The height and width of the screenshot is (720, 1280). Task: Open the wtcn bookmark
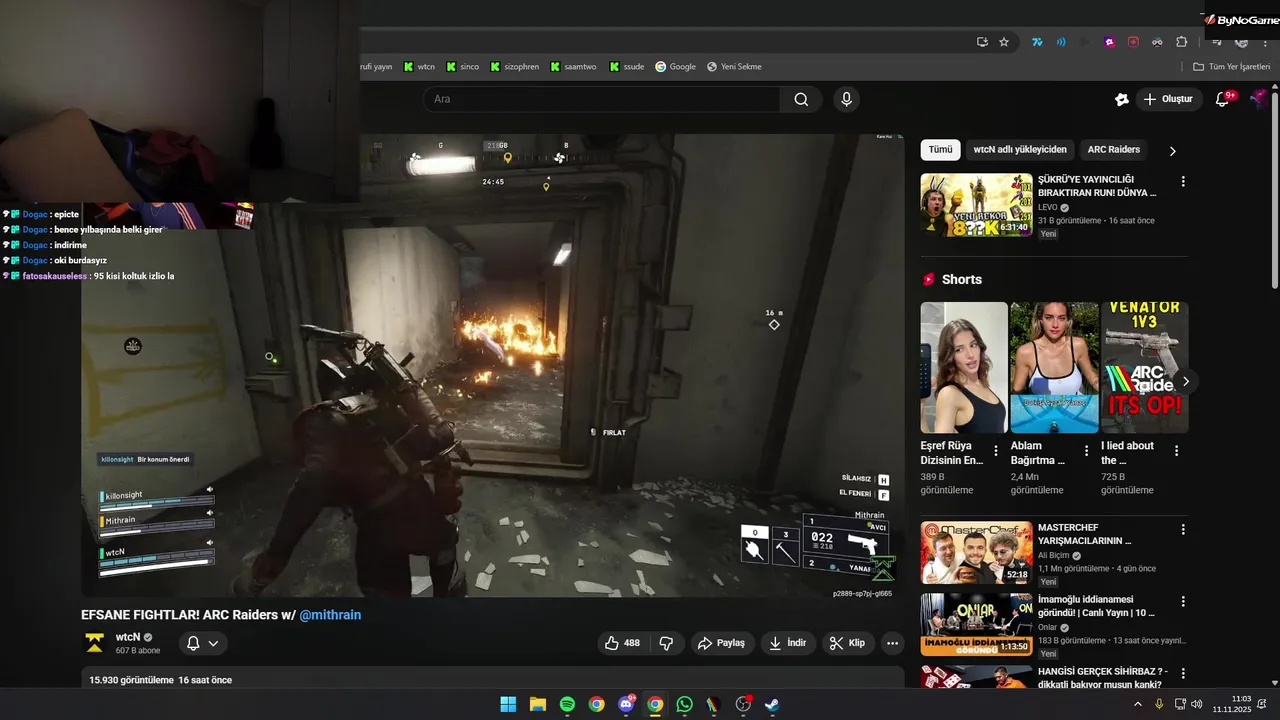419,67
